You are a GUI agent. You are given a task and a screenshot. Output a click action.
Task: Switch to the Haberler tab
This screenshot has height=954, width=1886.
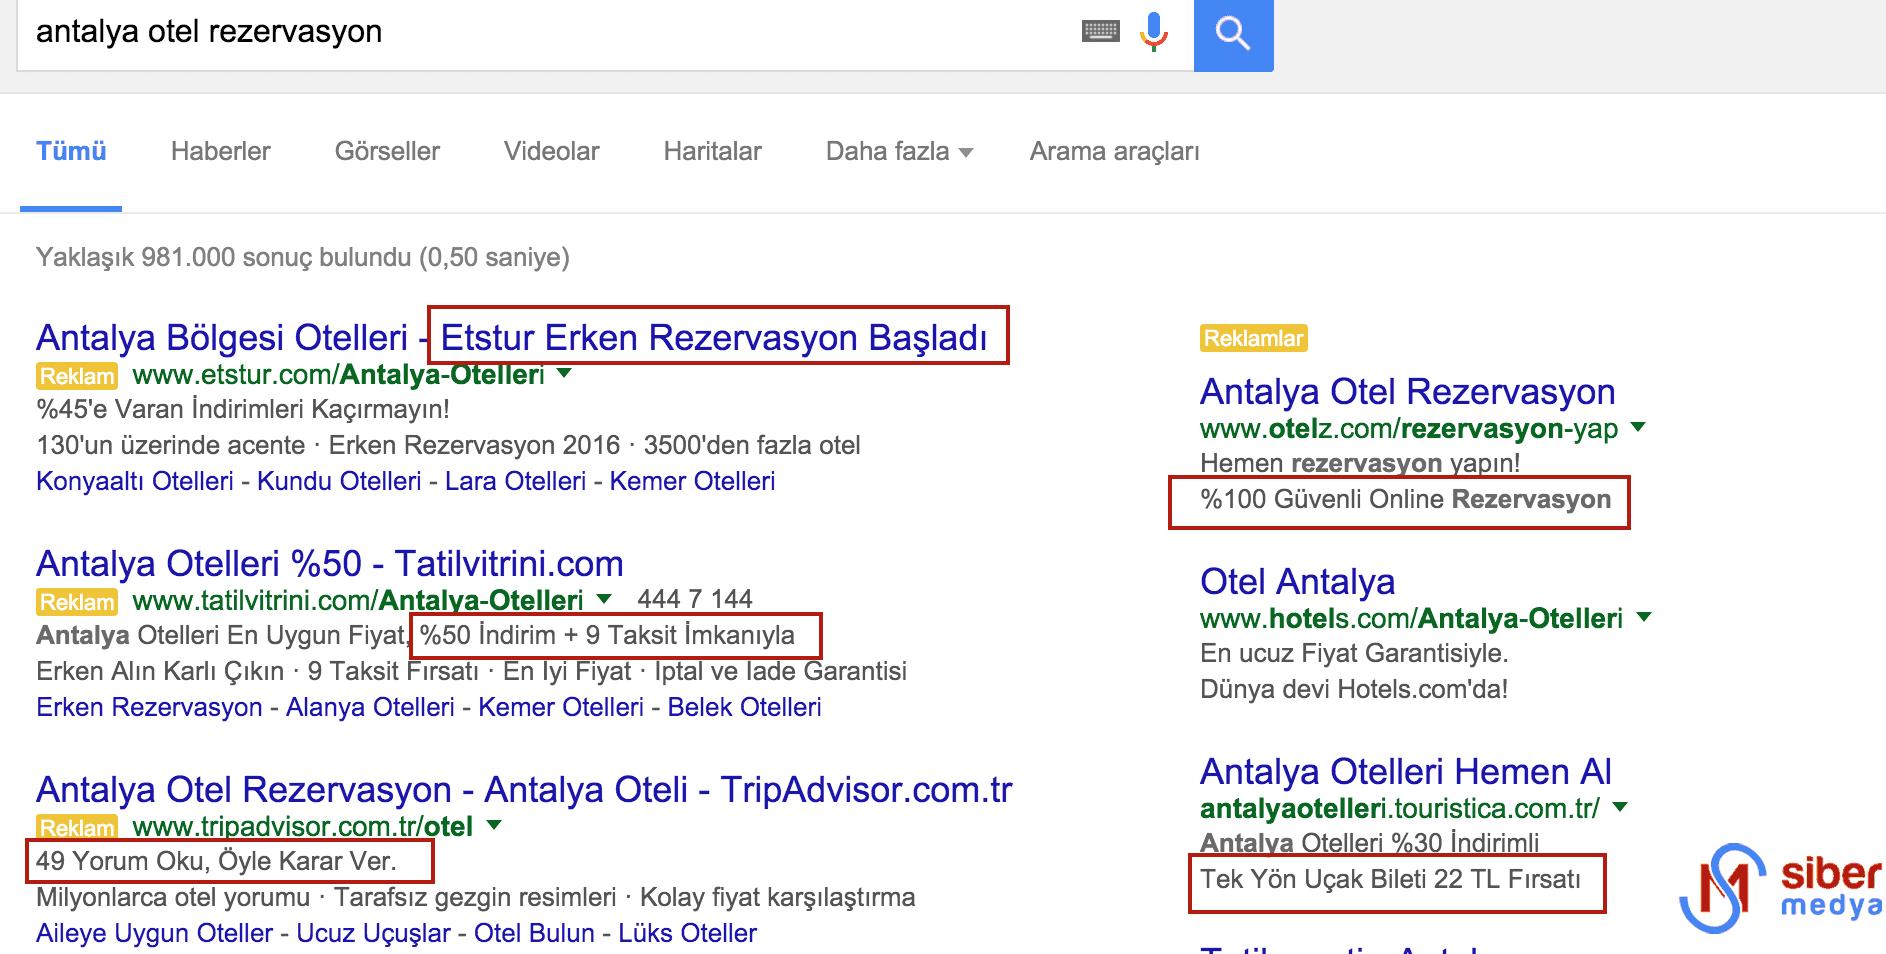[x=220, y=151]
